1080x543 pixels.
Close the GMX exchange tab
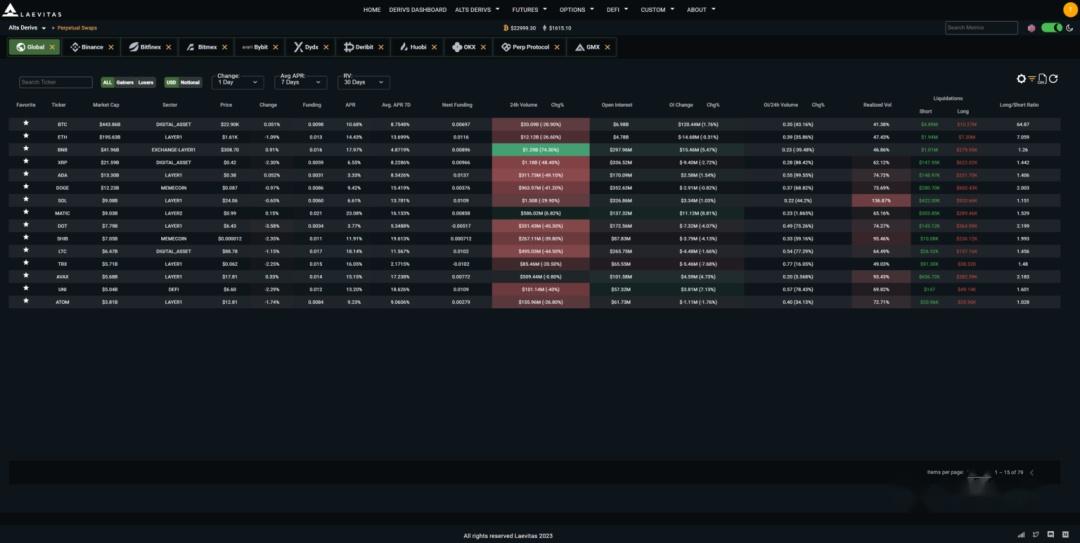tap(607, 48)
